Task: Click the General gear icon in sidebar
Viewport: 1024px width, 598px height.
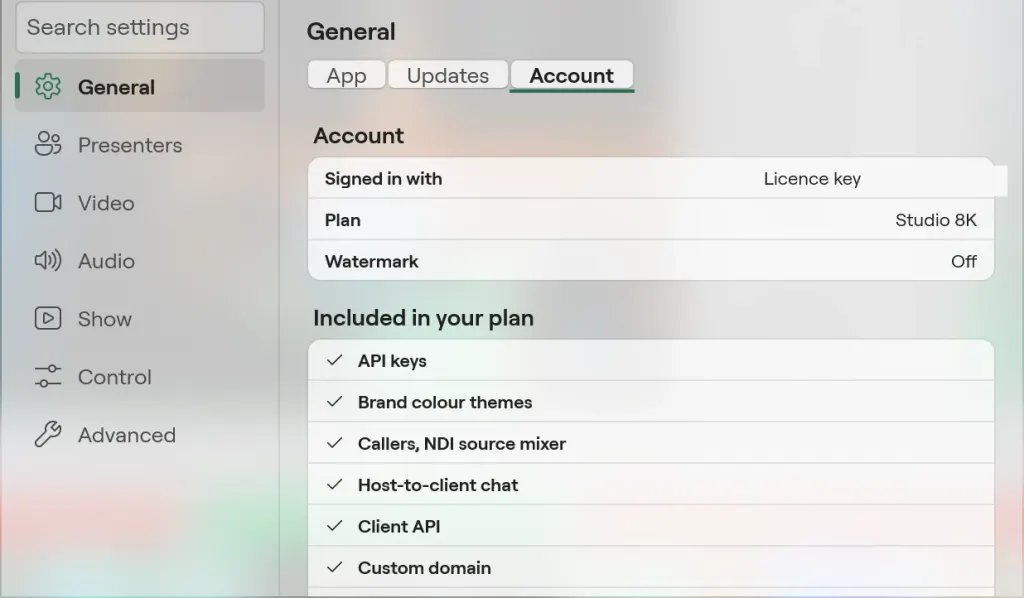Action: (48, 87)
